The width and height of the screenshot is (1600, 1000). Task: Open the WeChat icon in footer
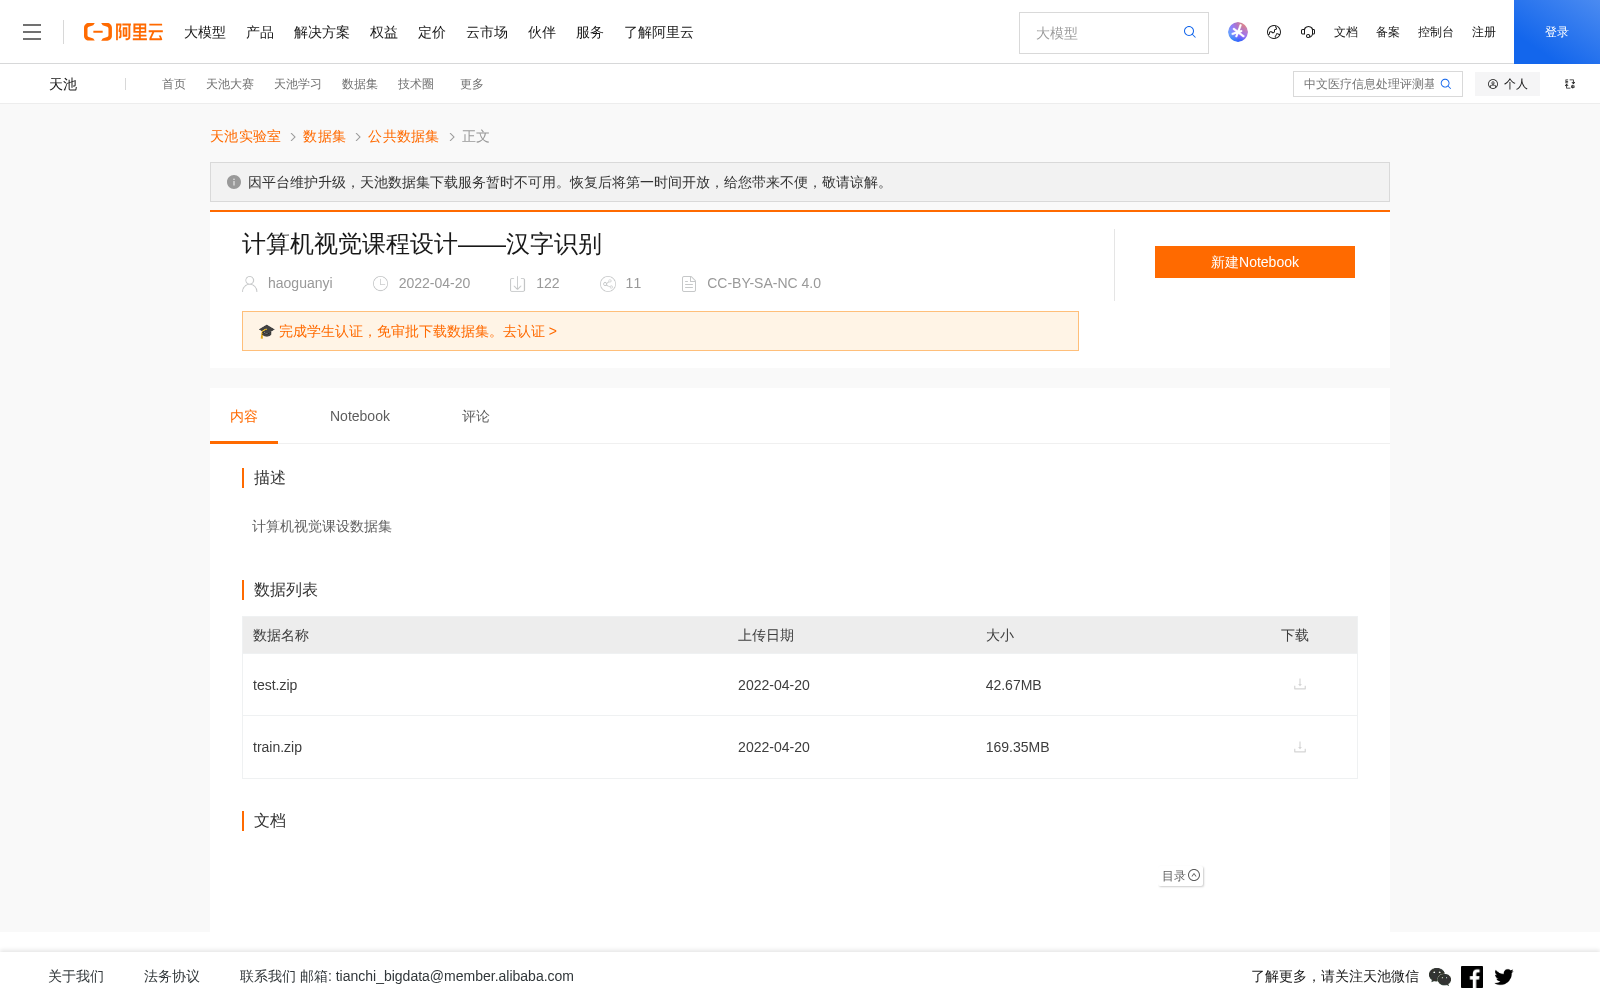coord(1440,977)
